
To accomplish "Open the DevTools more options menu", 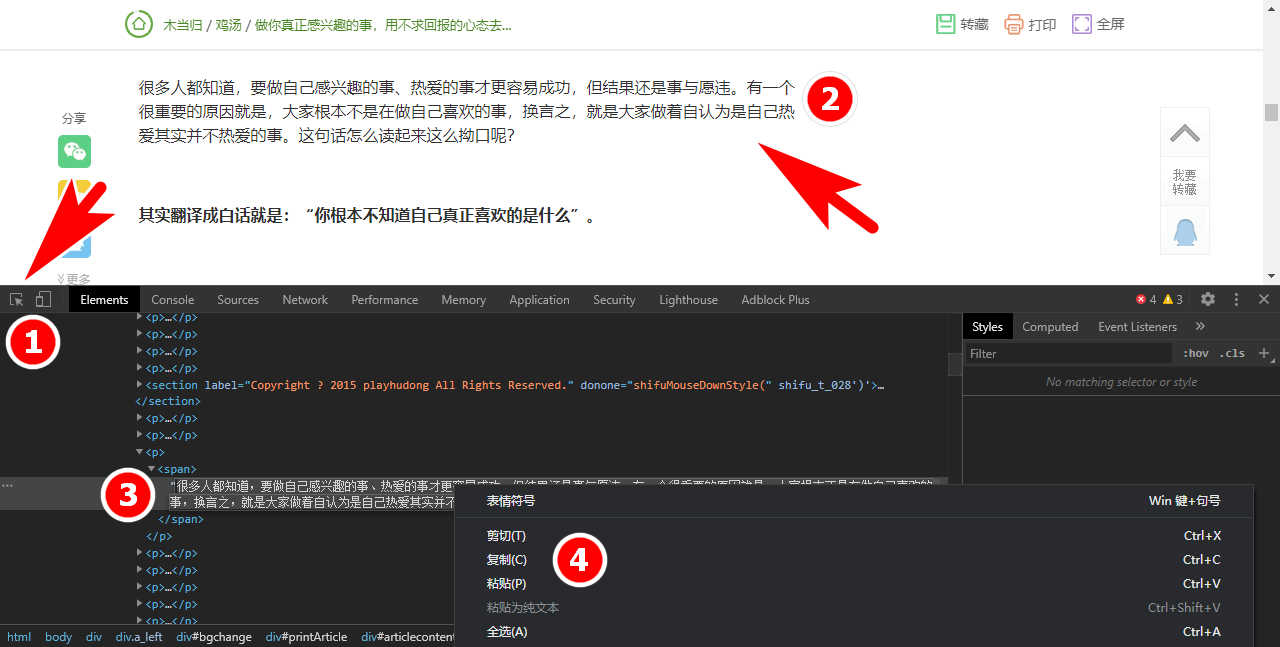I will point(1236,299).
